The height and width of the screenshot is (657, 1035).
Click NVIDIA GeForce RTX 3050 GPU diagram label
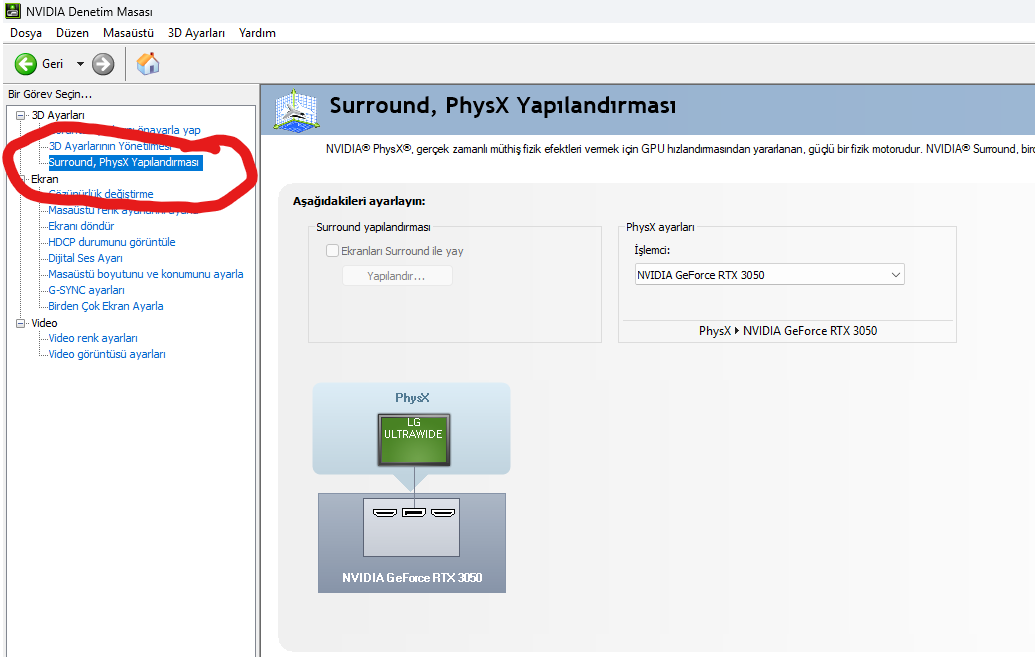412,578
